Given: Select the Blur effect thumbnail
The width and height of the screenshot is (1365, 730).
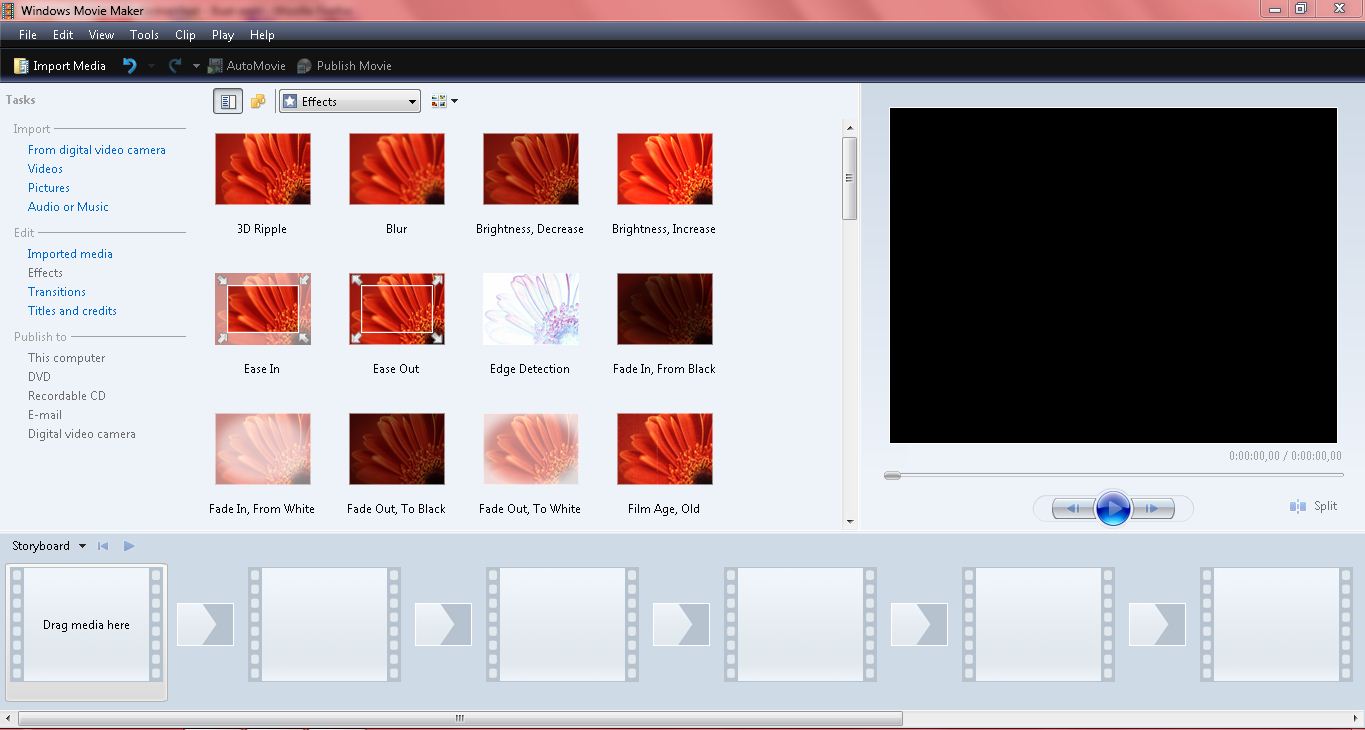Looking at the screenshot, I should 396,168.
